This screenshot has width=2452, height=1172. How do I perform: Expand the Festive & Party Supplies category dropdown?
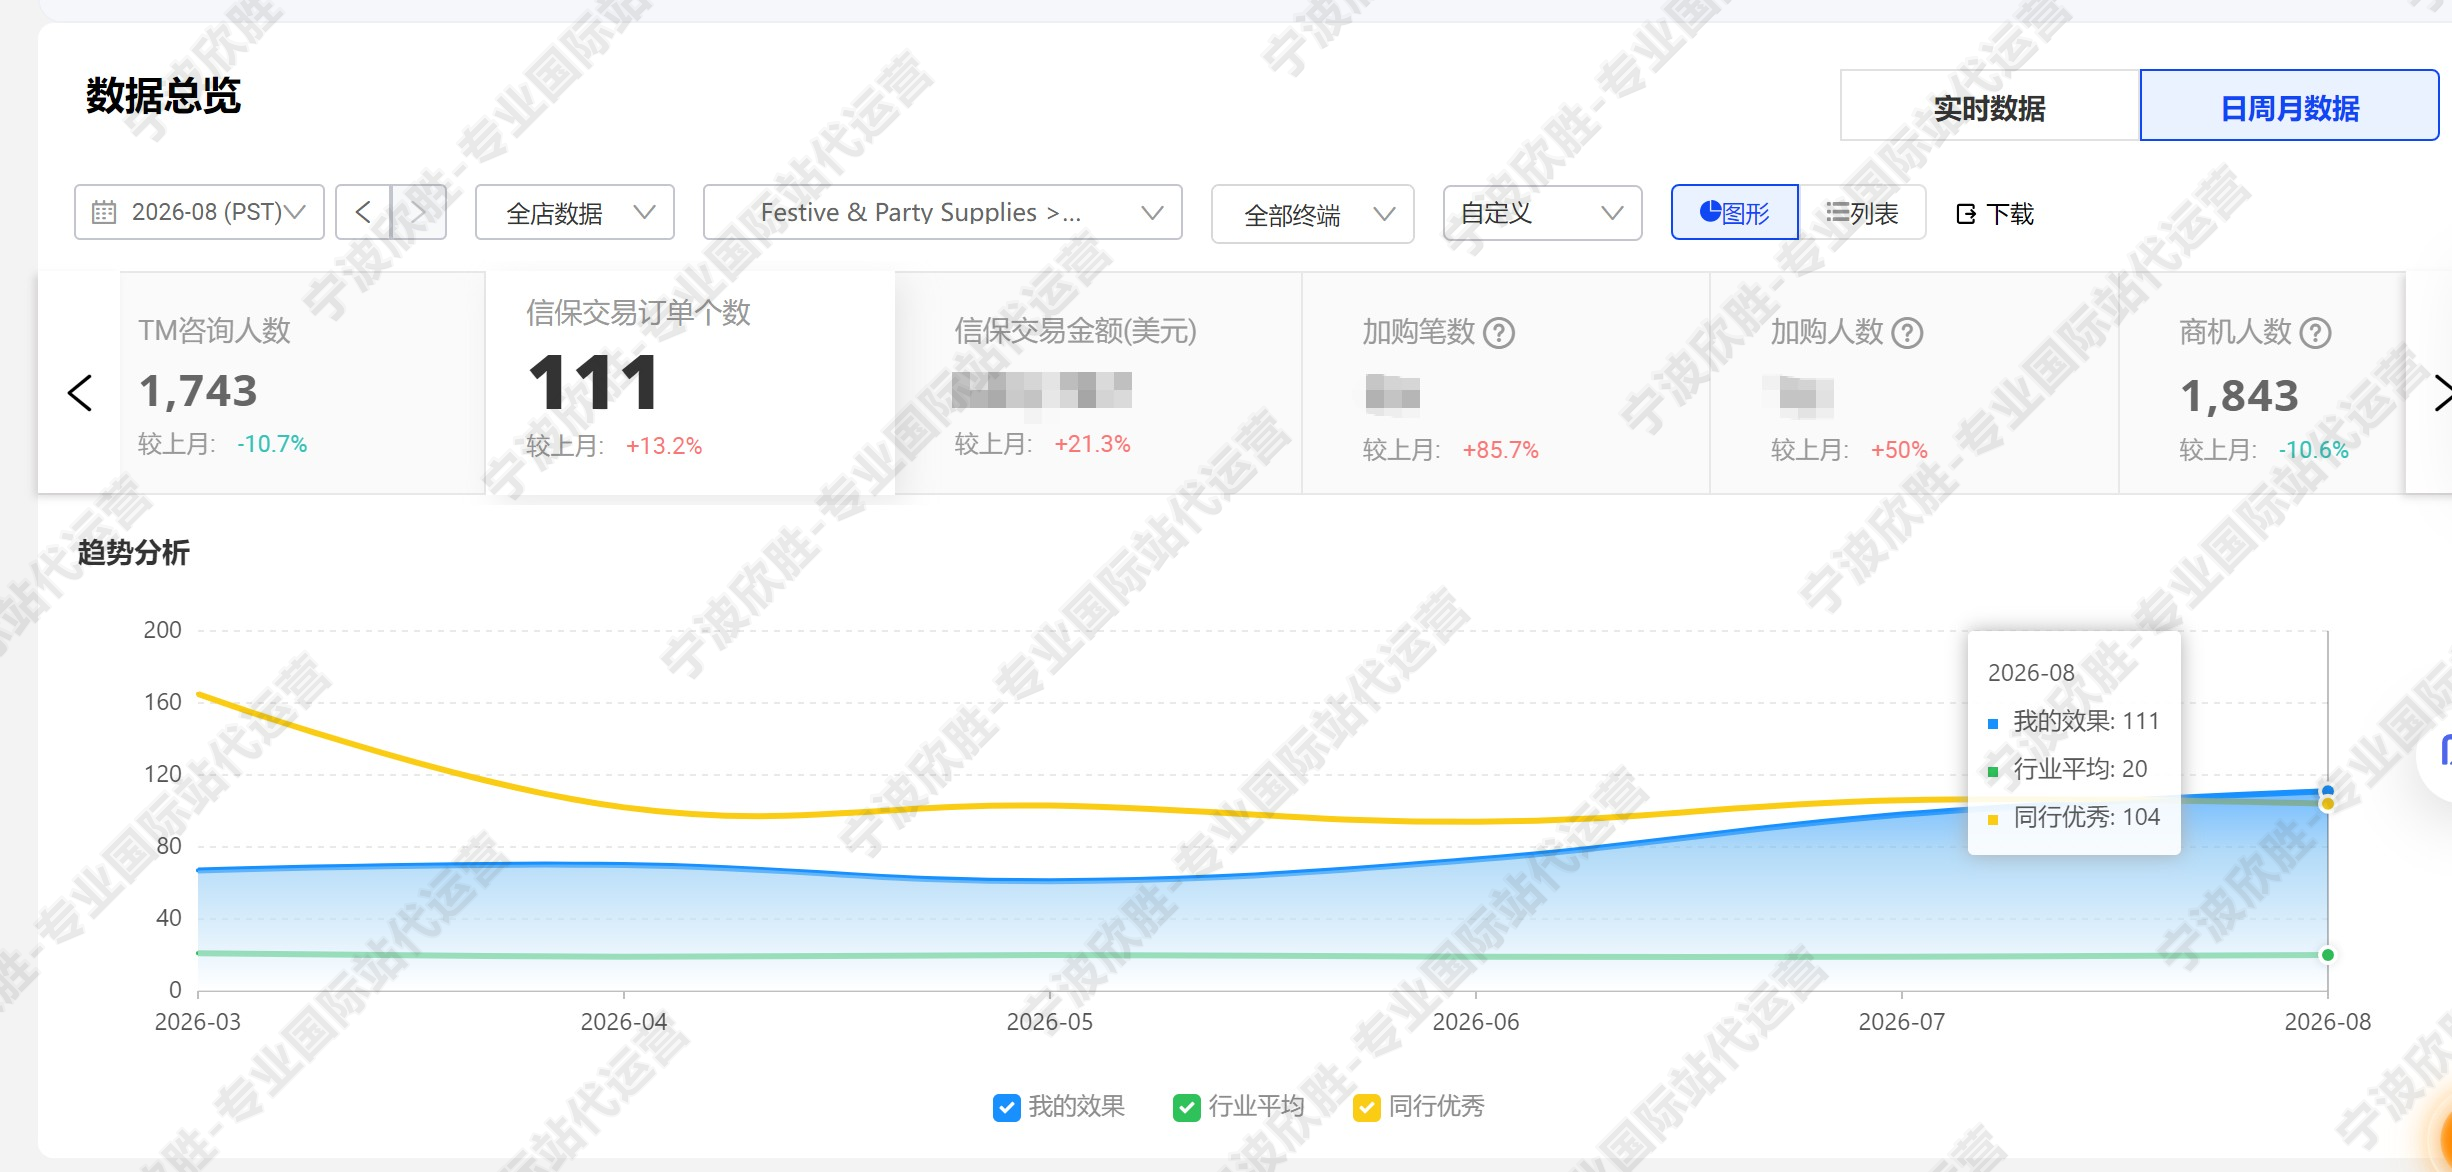click(x=943, y=212)
